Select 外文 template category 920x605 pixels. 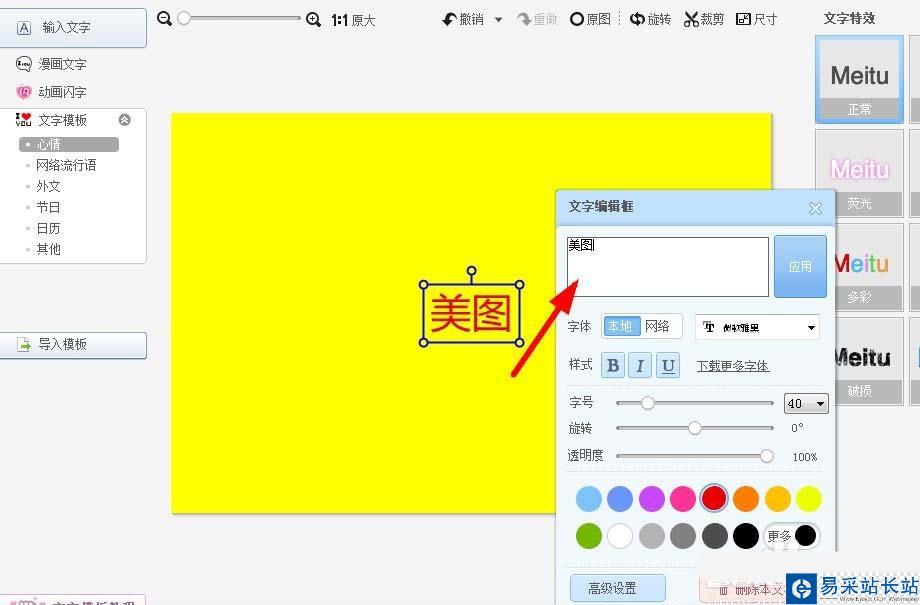48,187
